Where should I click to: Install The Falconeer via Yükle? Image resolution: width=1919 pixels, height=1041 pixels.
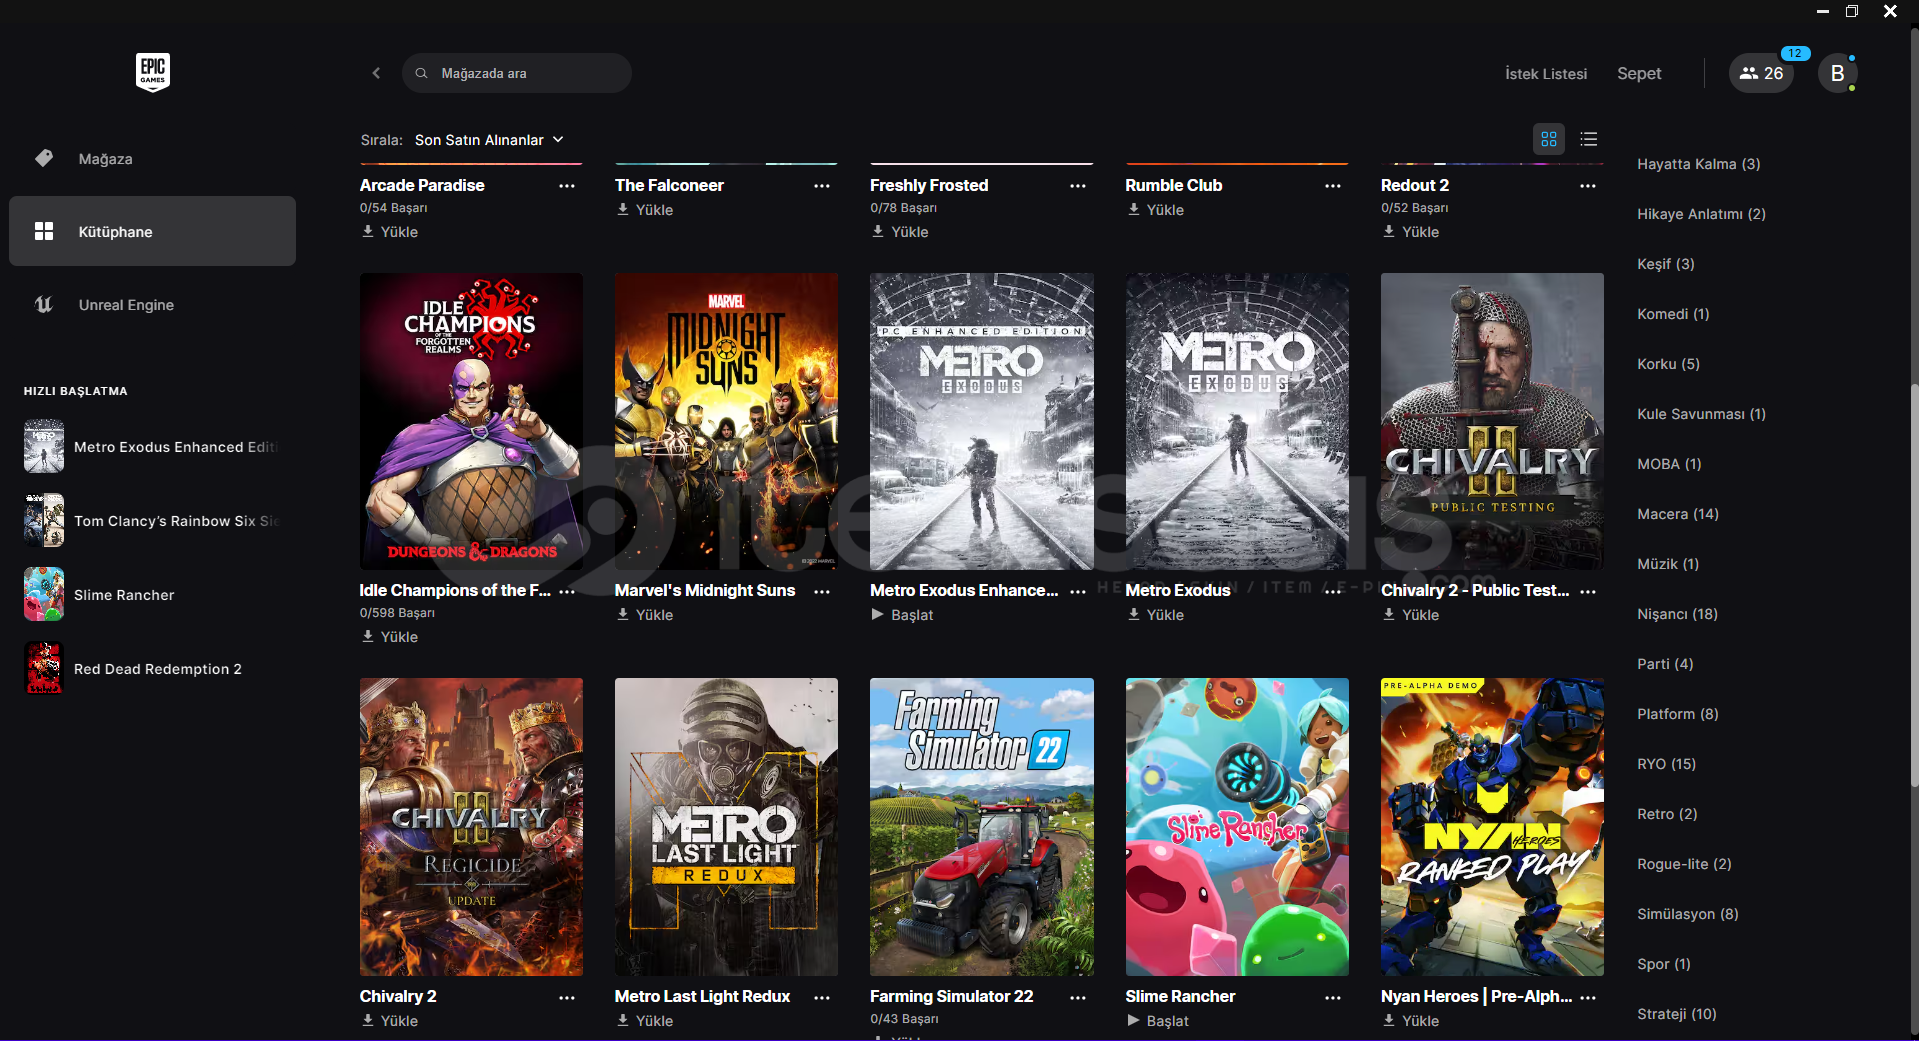(645, 210)
